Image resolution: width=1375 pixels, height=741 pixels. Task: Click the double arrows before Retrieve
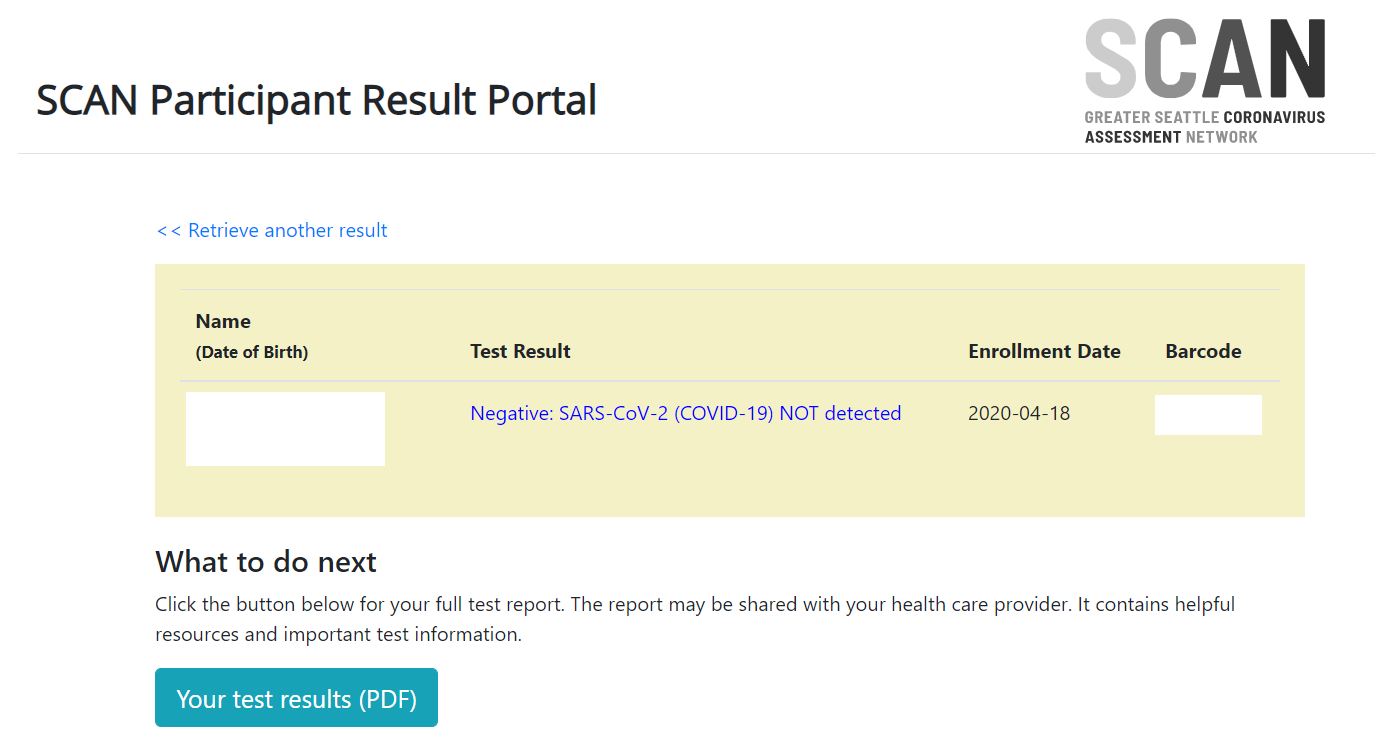click(x=168, y=231)
